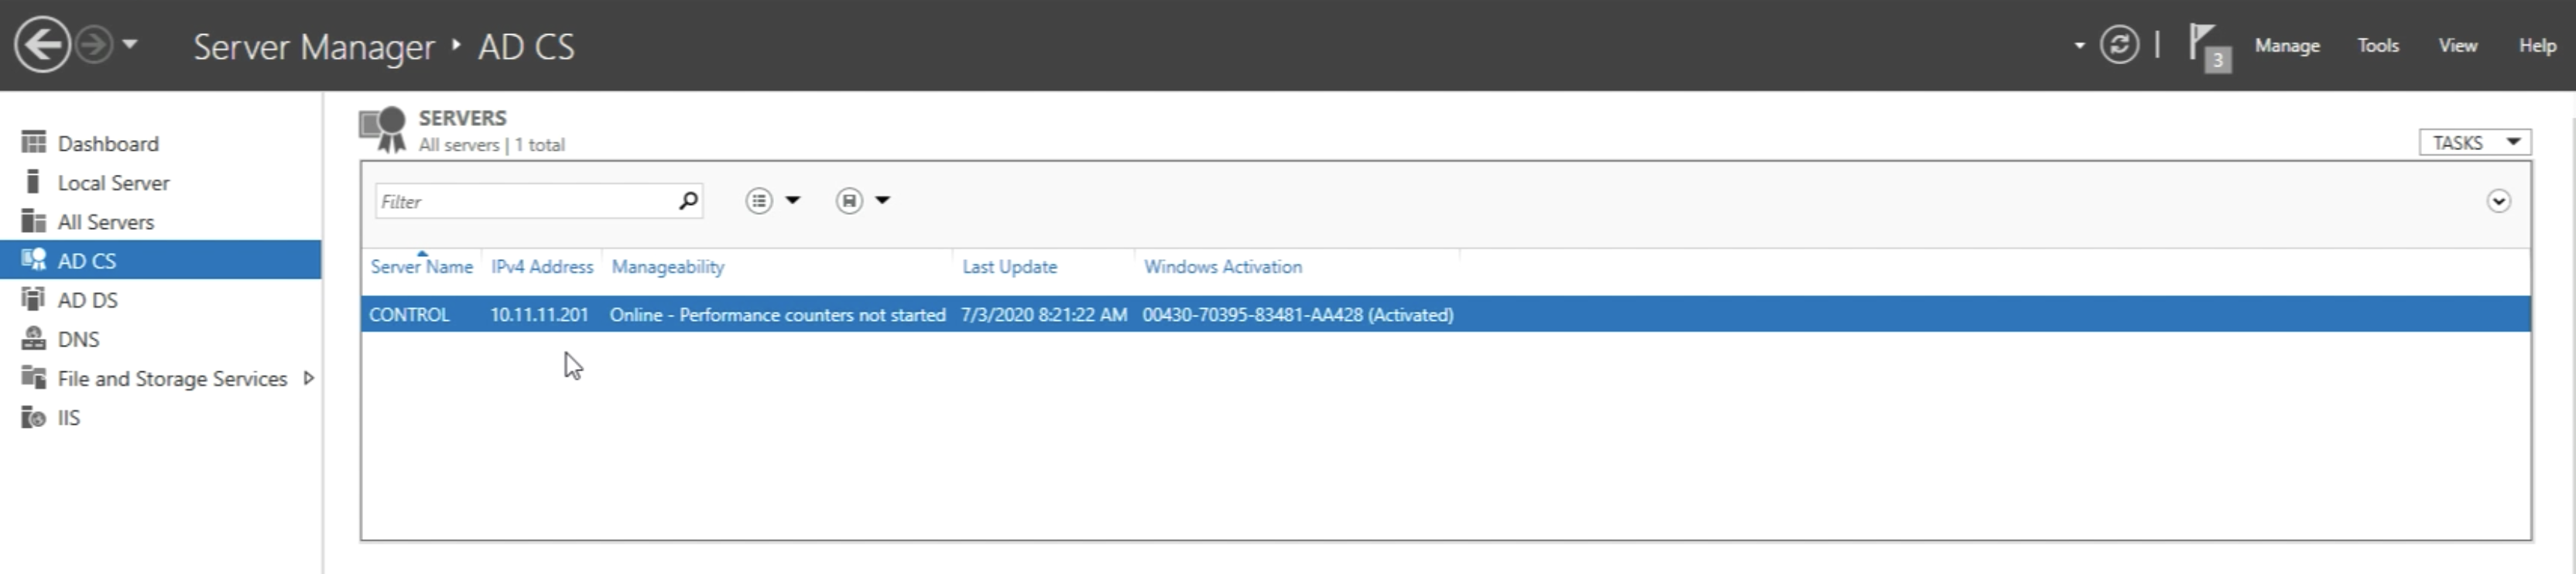Click the AD DS sidebar icon
Image resolution: width=2576 pixels, height=574 pixels.
[x=34, y=299]
